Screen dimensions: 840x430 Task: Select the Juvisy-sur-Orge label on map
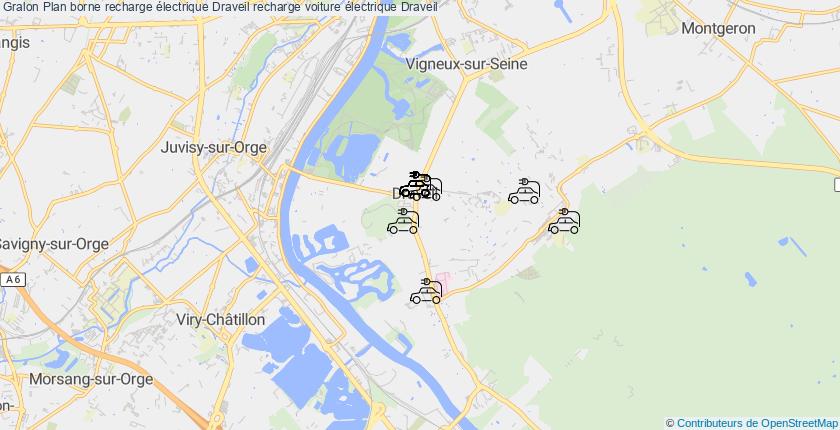tap(214, 148)
